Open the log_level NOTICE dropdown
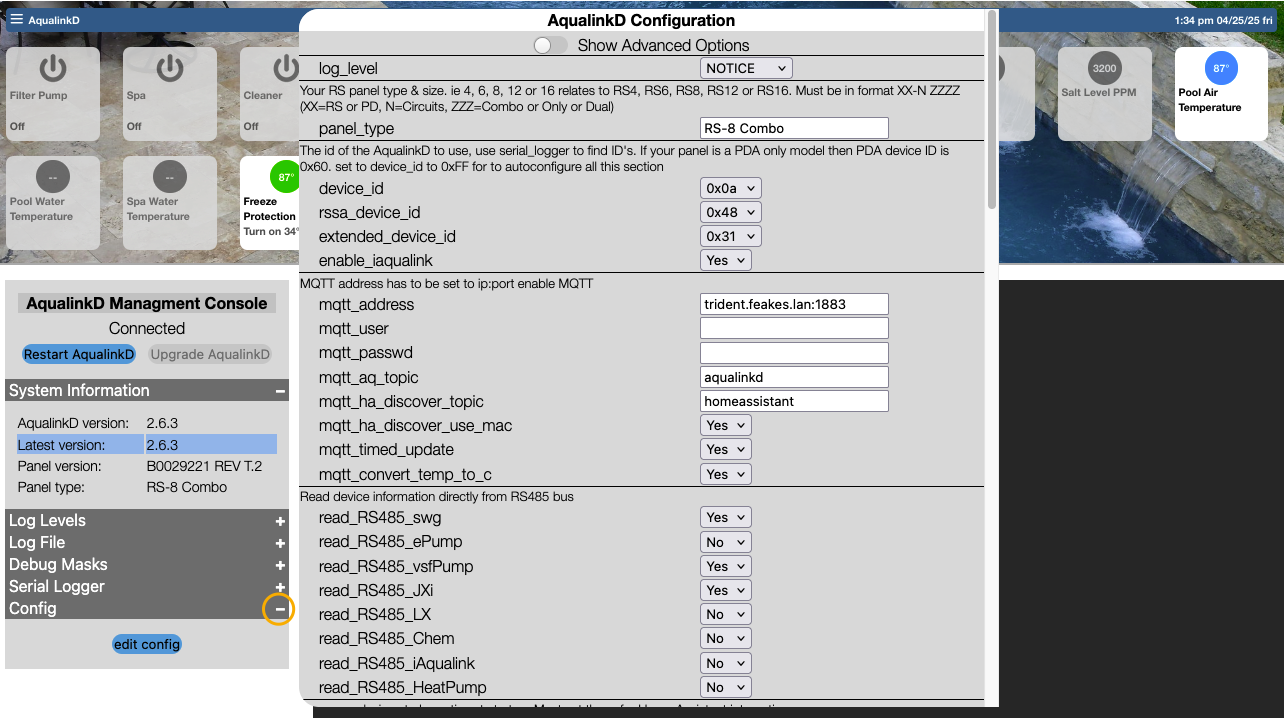The height and width of the screenshot is (720, 1284). 745,68
